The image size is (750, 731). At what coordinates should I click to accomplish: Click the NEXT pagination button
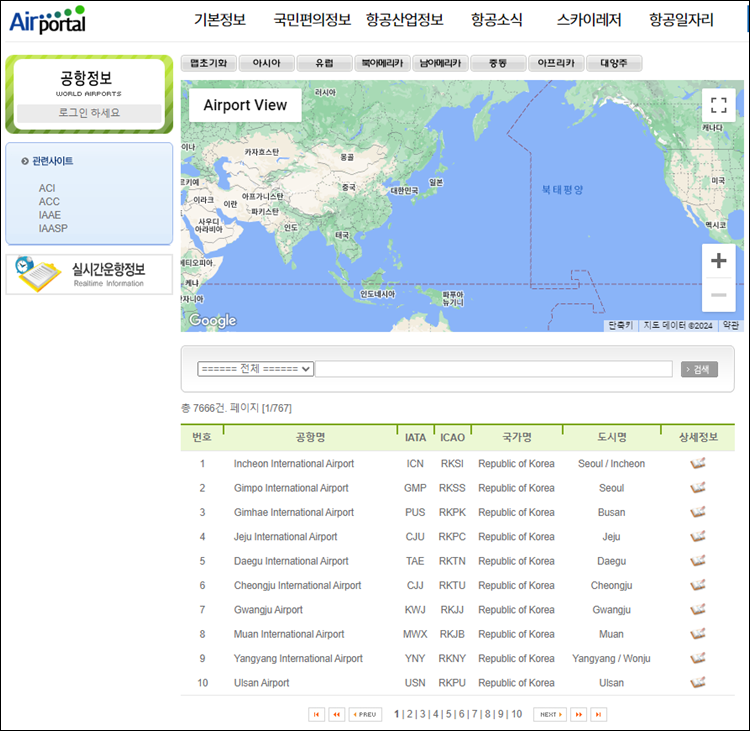550,714
